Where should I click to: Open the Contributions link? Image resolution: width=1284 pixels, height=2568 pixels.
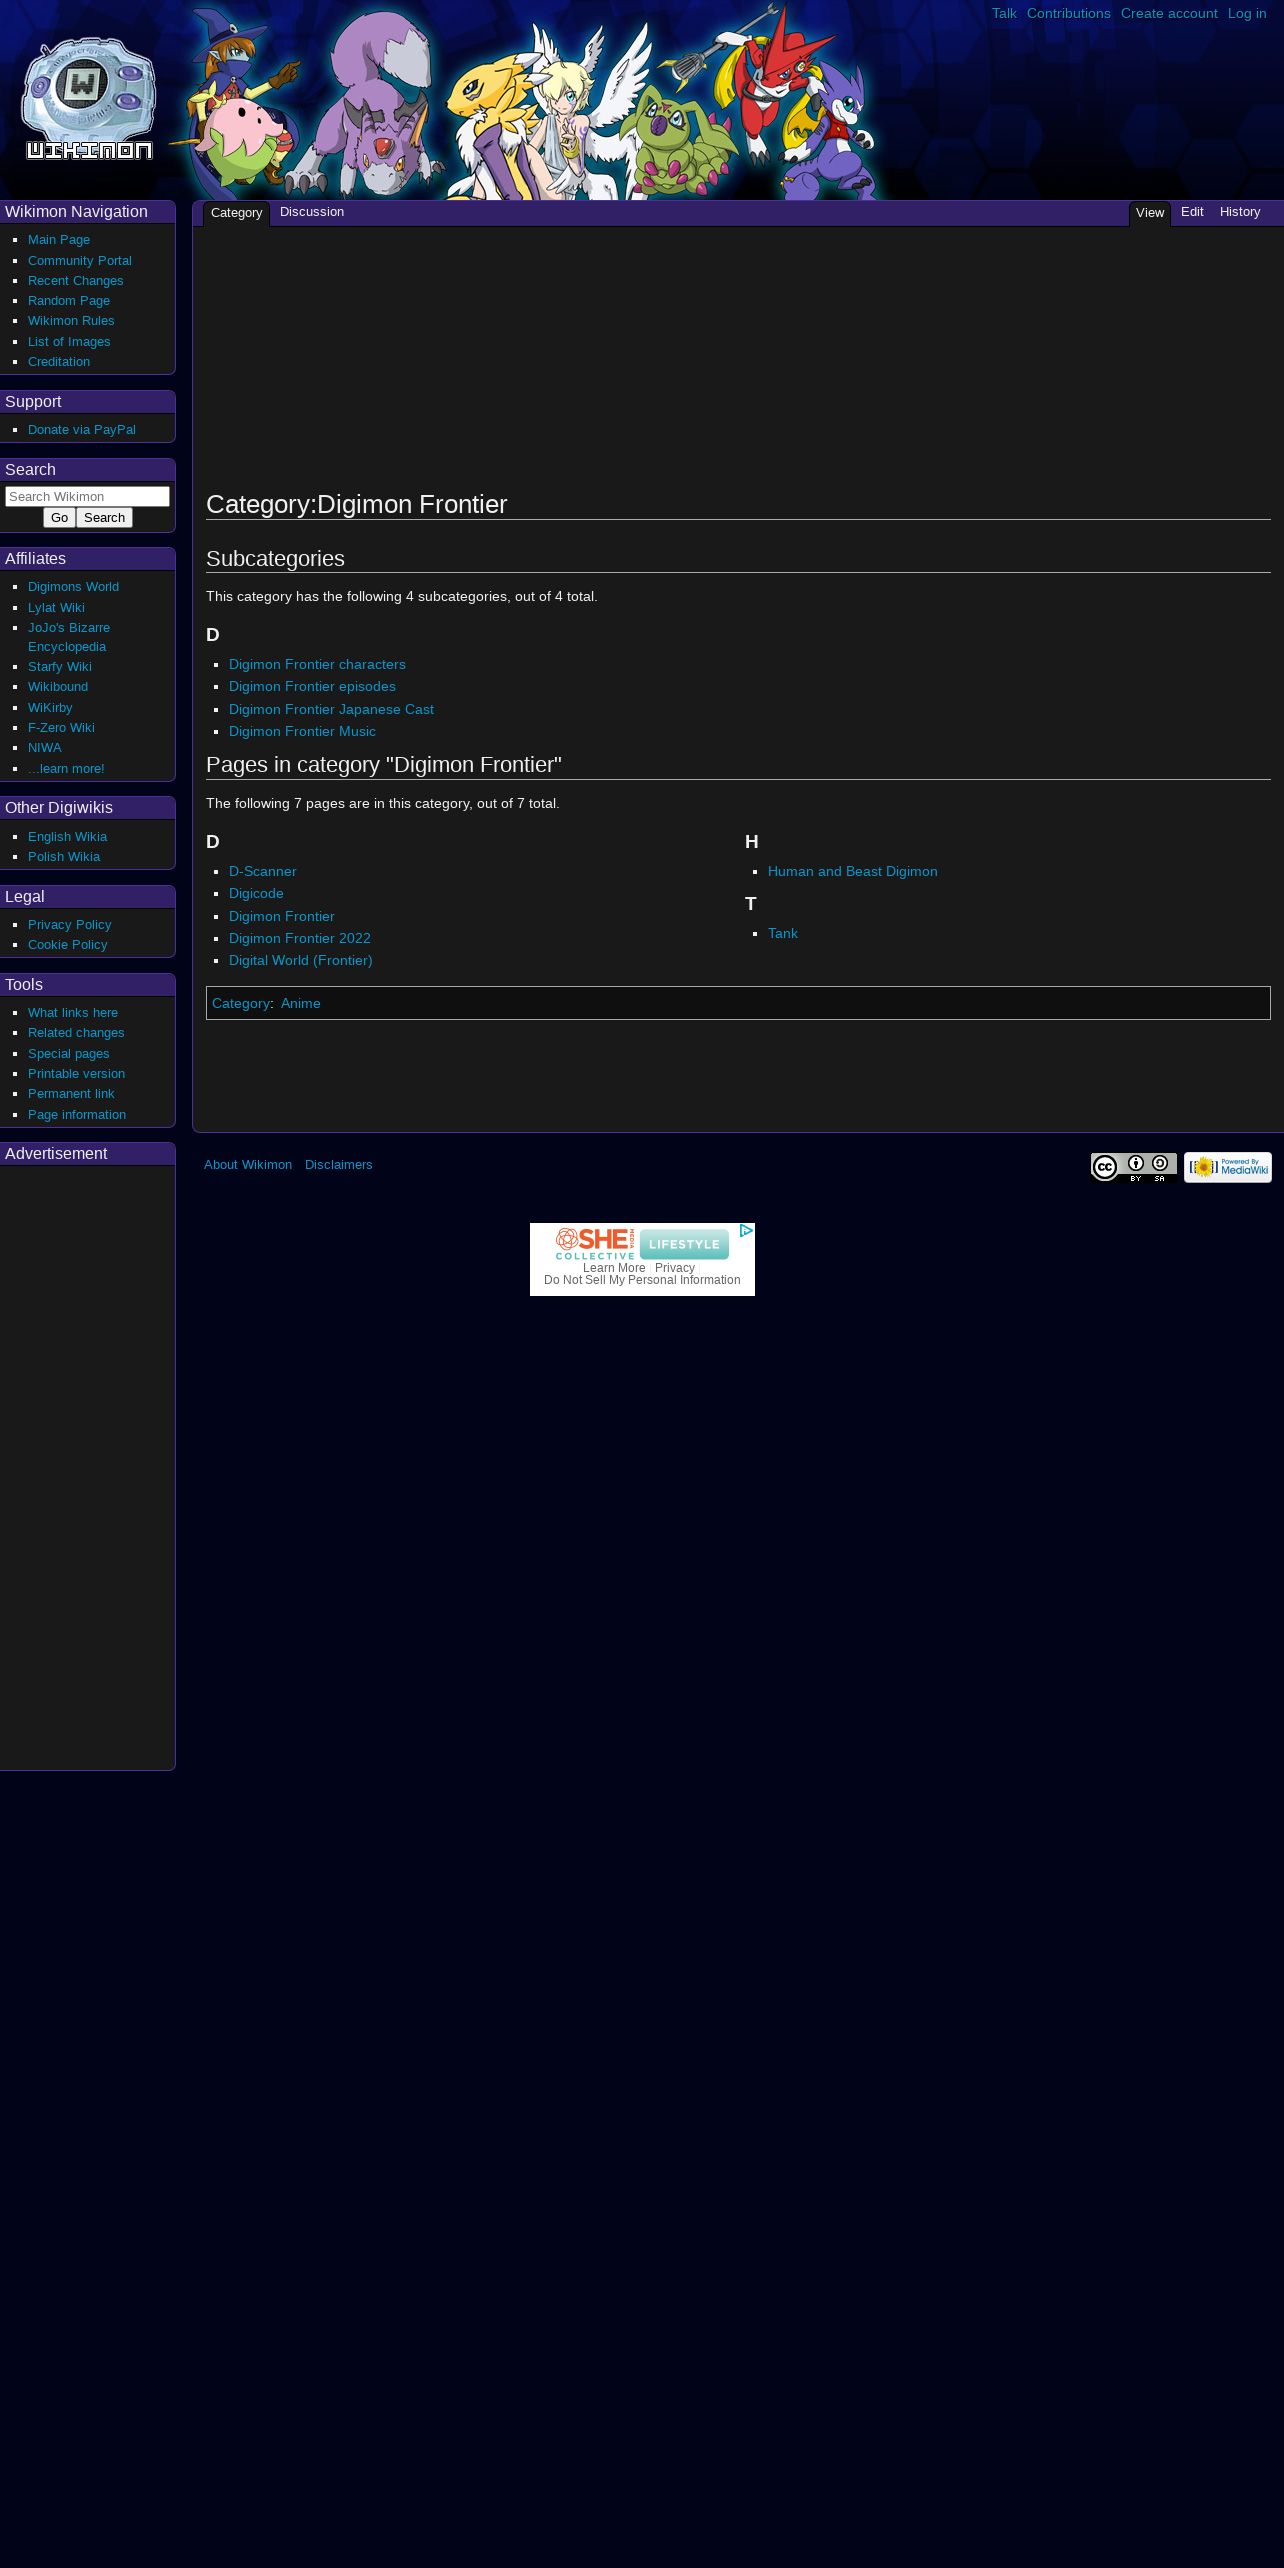click(1069, 13)
